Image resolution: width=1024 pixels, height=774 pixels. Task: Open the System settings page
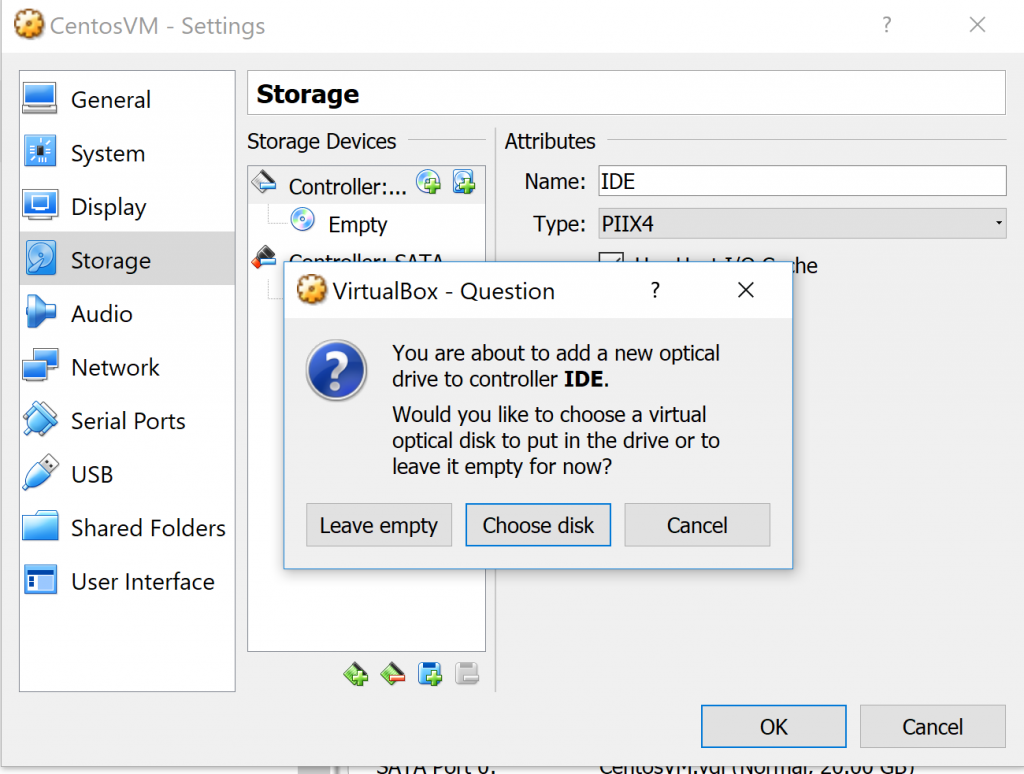pos(127,153)
